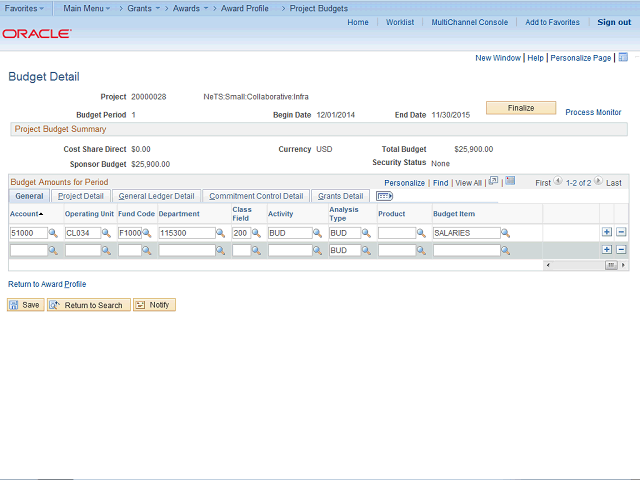Download grid to spreadsheet icon
Image resolution: width=640 pixels, height=480 pixels.
point(510,182)
